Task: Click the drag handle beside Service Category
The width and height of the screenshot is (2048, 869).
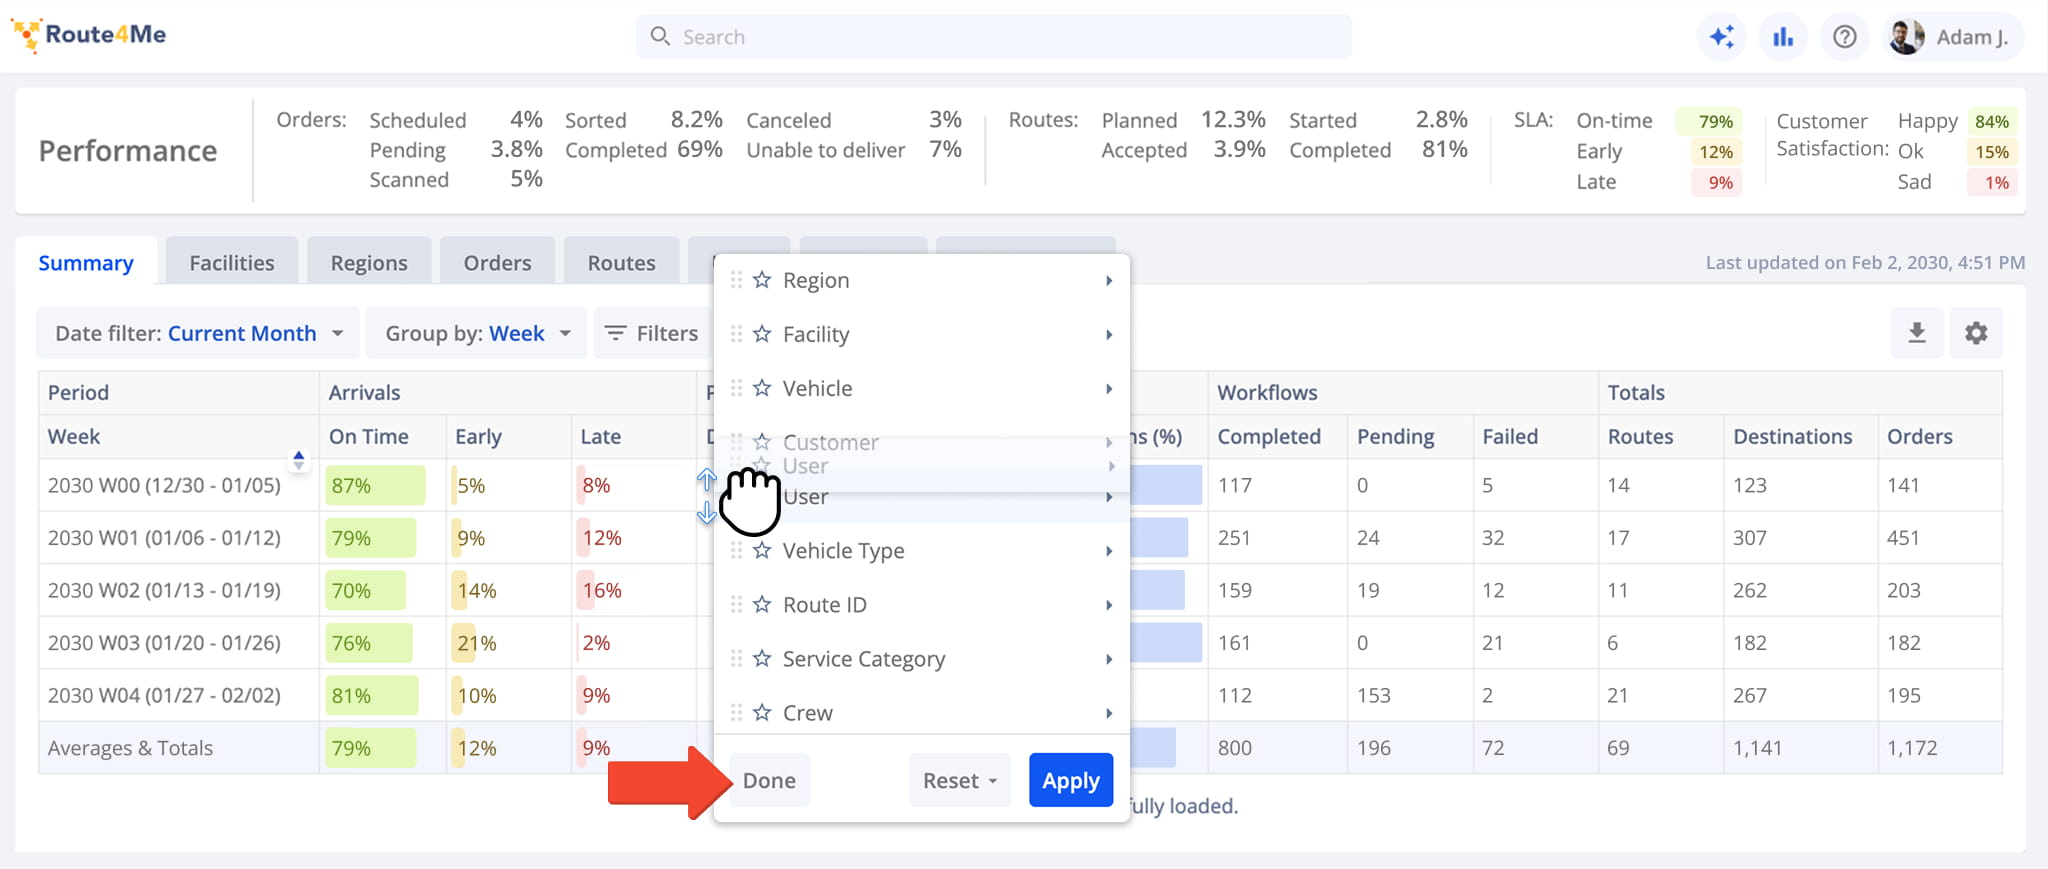Action: point(736,658)
